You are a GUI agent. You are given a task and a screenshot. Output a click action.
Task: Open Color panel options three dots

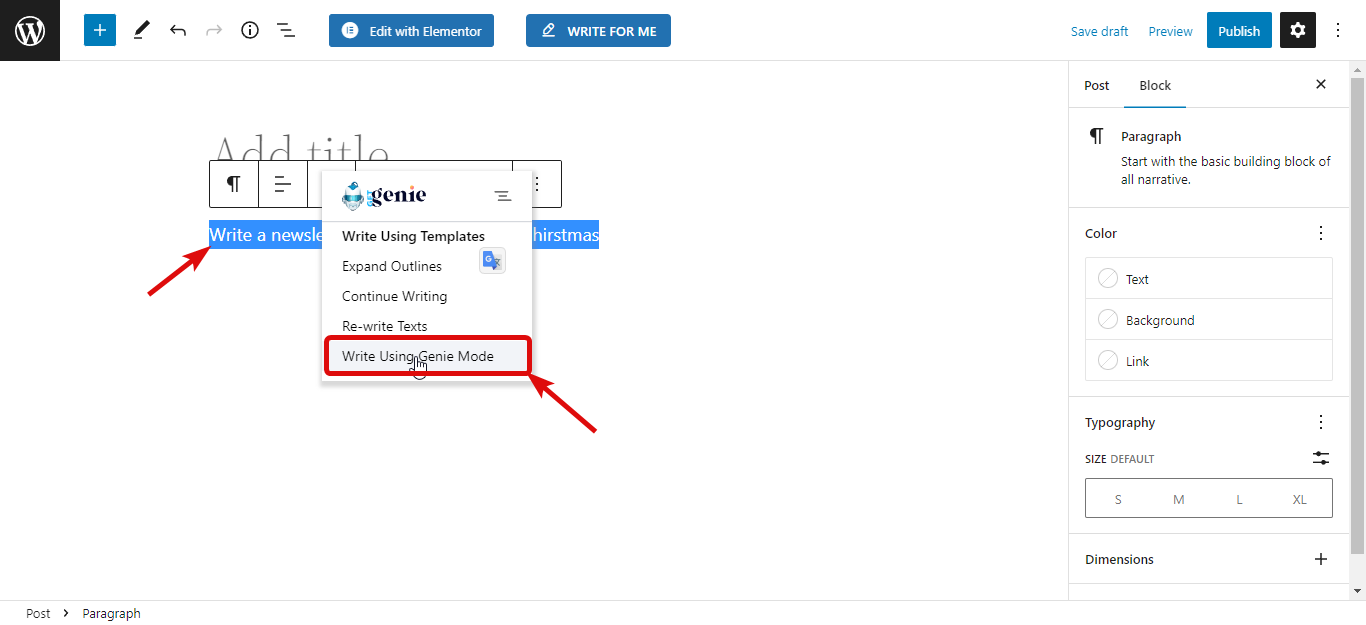(x=1321, y=233)
